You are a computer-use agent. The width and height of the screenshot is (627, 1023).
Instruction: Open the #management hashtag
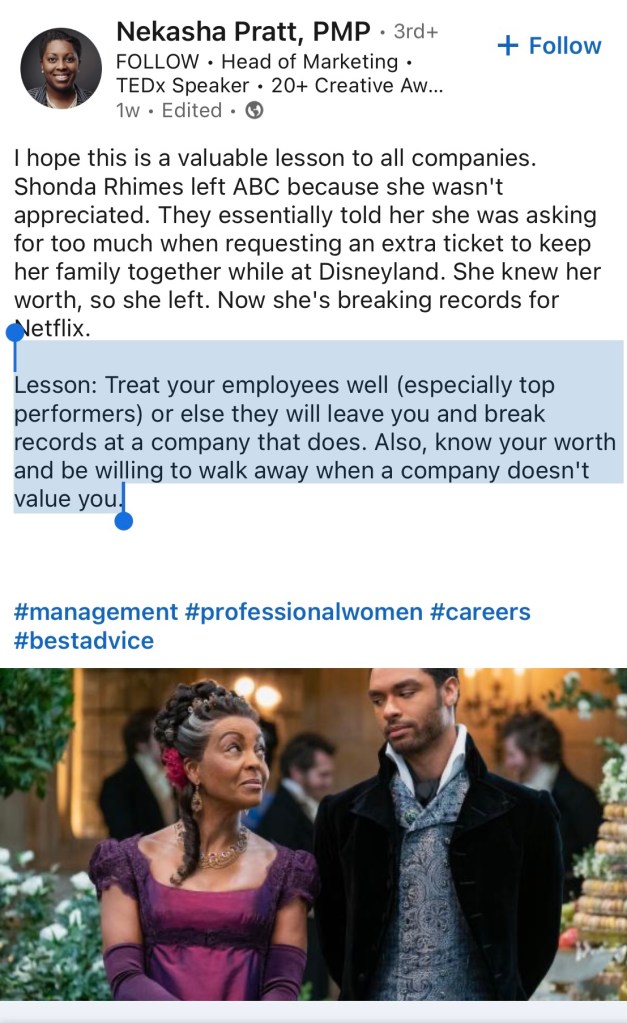click(x=96, y=612)
